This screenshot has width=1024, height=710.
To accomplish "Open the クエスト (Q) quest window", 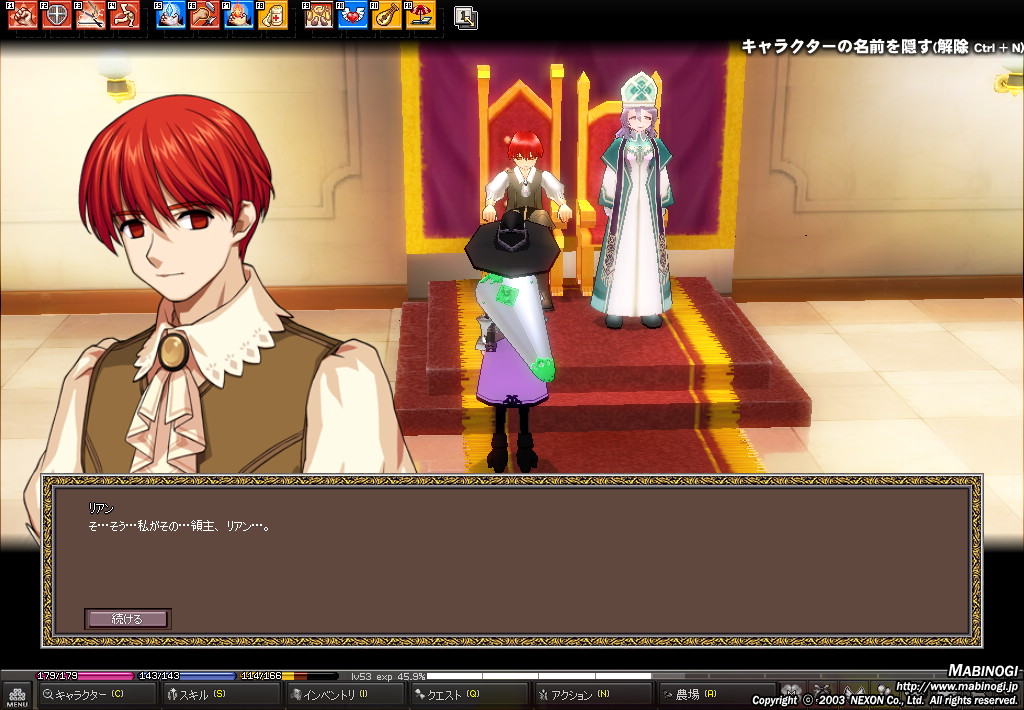I will pos(468,695).
